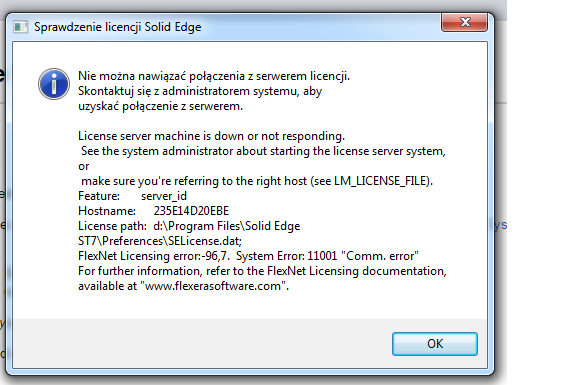Click the LM_LICENSE_FILE reference text
The image size is (573, 385).
click(381, 181)
